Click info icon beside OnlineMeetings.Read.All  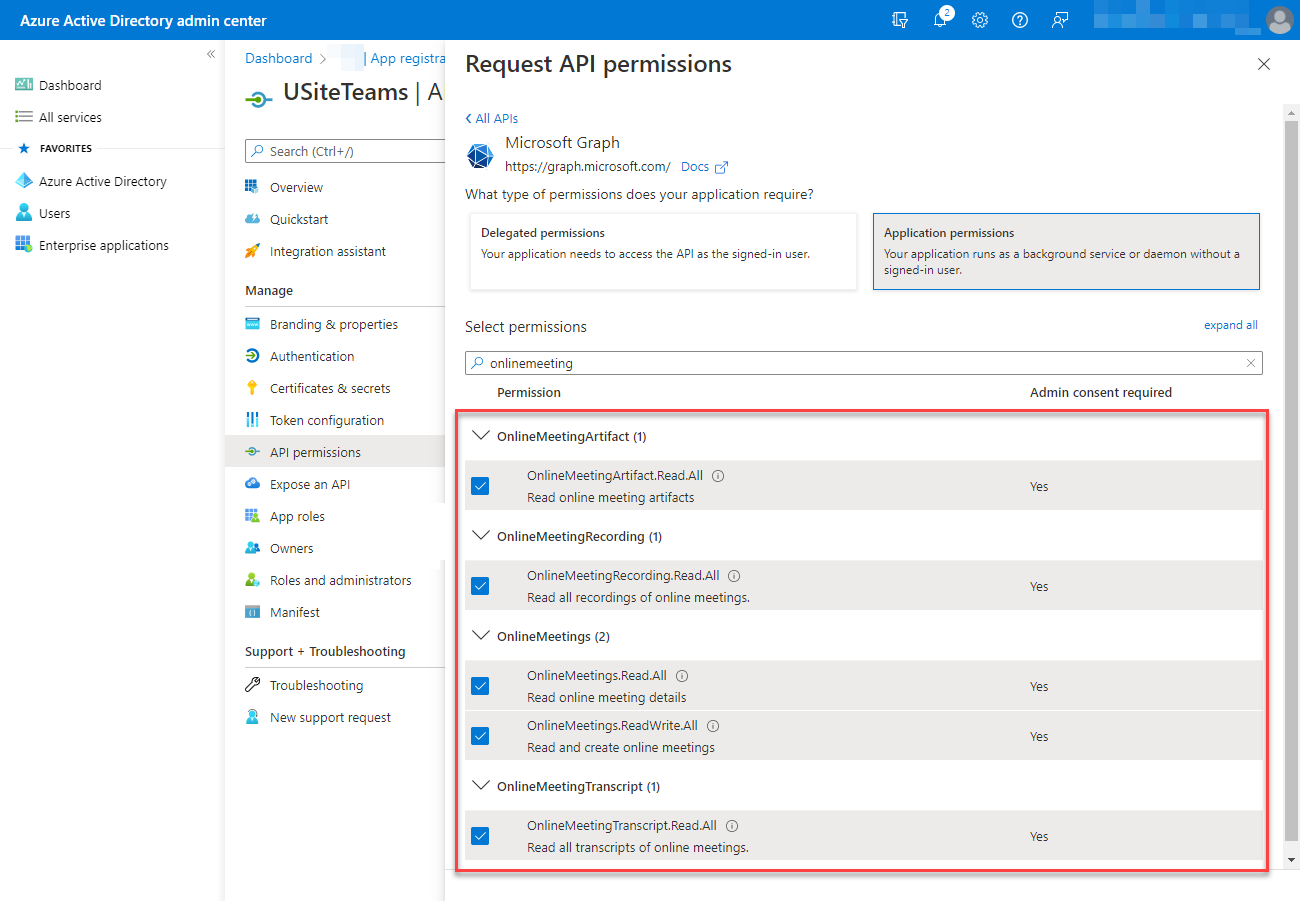point(682,676)
